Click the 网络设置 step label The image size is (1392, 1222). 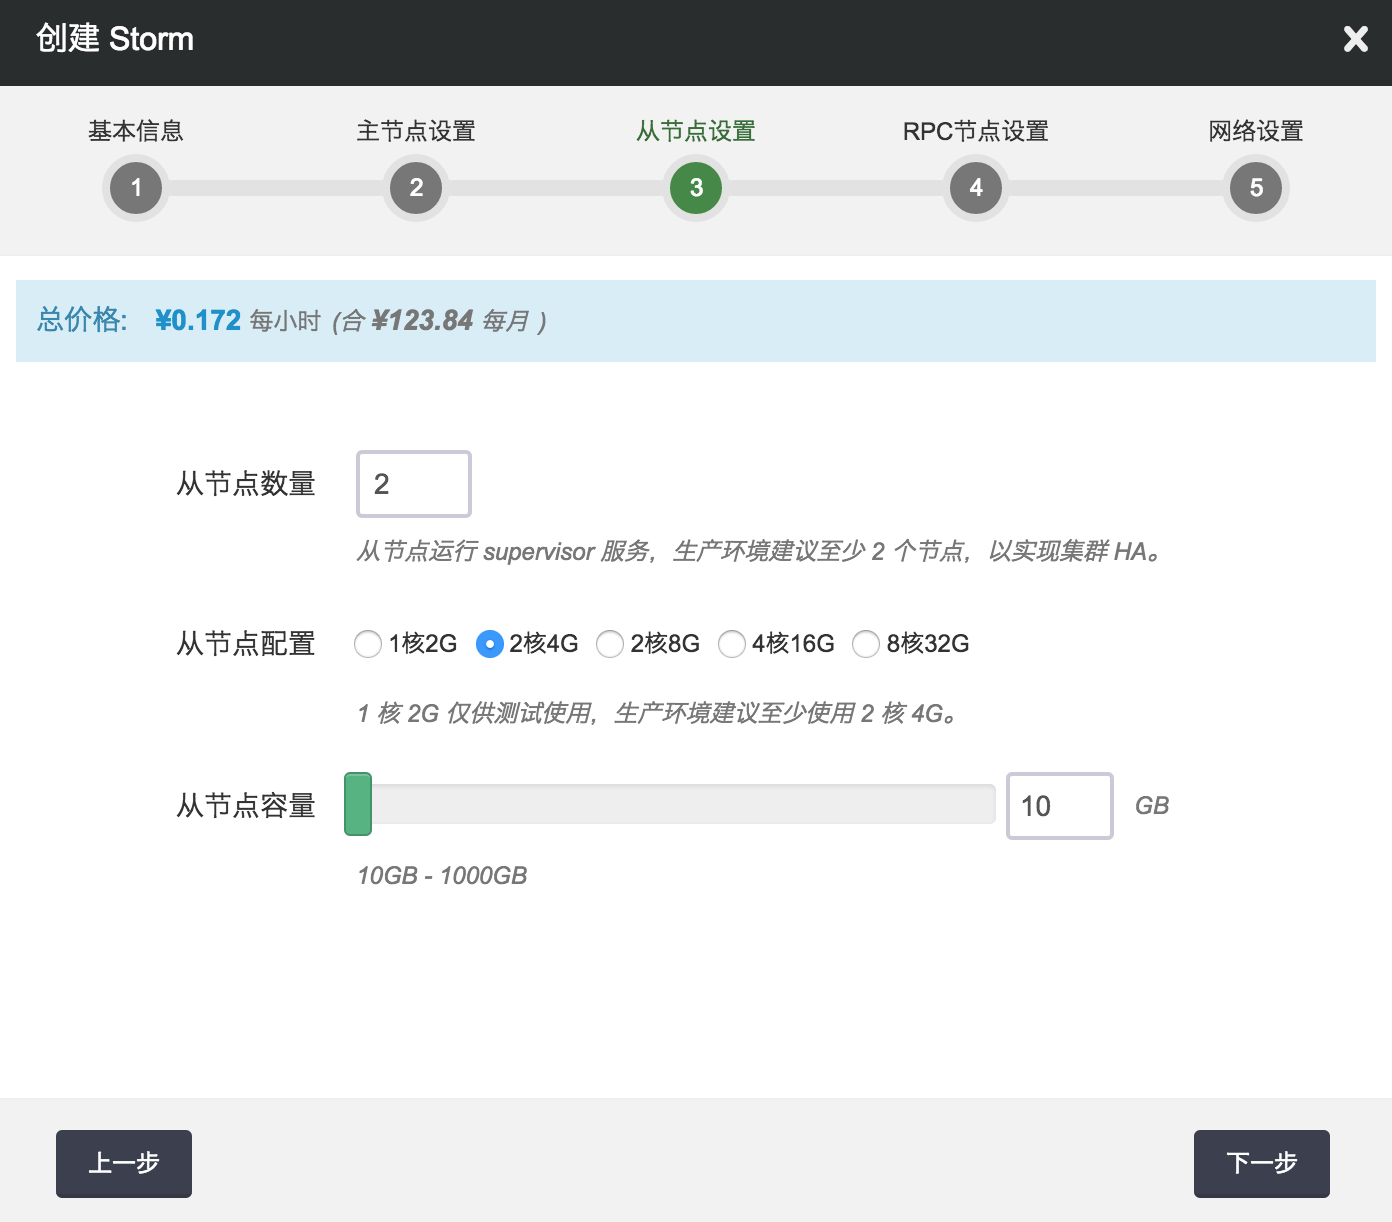(x=1256, y=131)
